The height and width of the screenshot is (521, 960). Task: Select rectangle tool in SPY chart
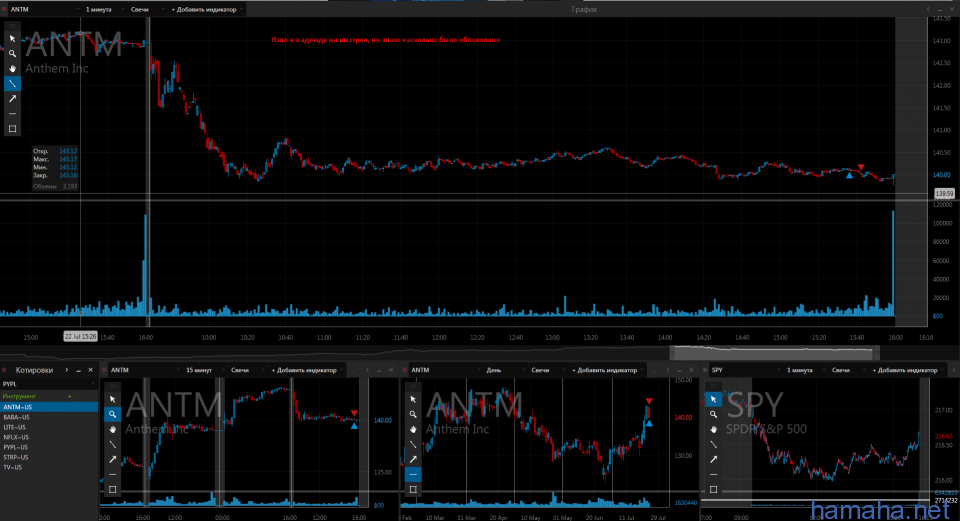click(x=713, y=489)
